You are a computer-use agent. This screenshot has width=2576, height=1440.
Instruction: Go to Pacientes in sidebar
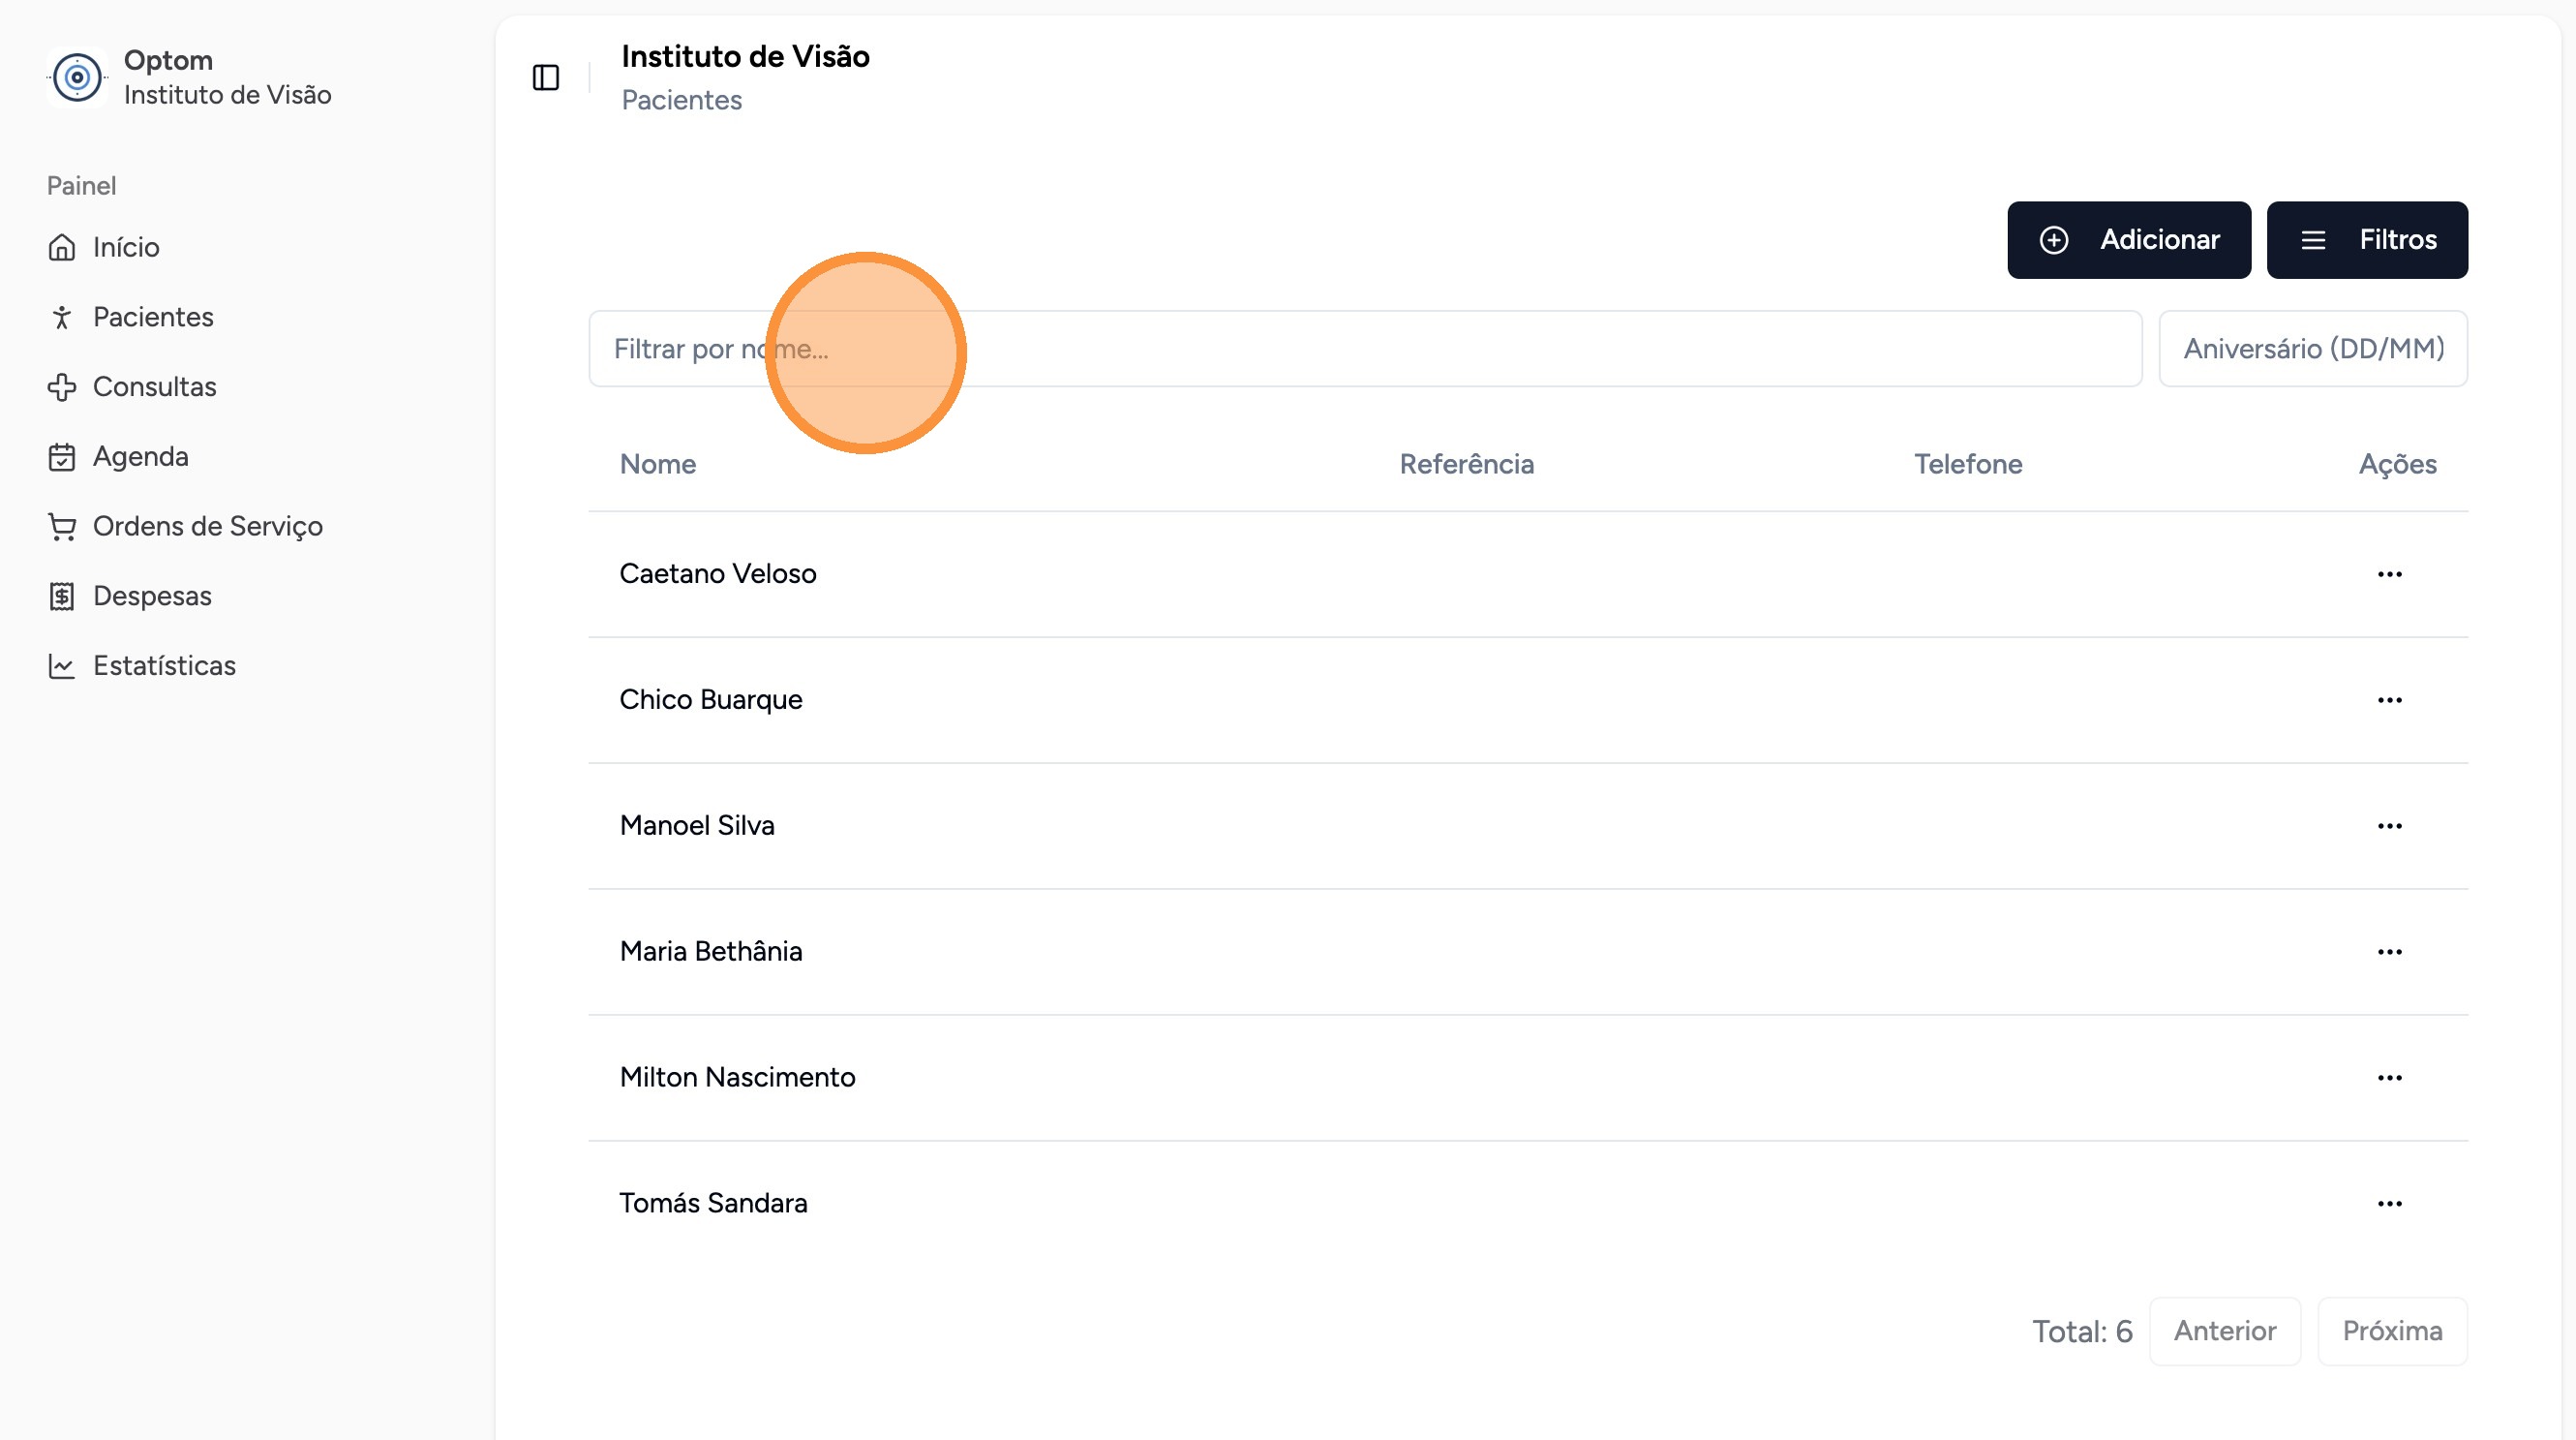[x=152, y=317]
